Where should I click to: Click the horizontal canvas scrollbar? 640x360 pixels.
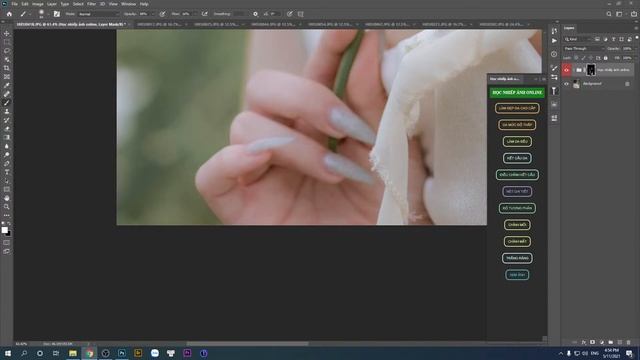(x=247, y=344)
